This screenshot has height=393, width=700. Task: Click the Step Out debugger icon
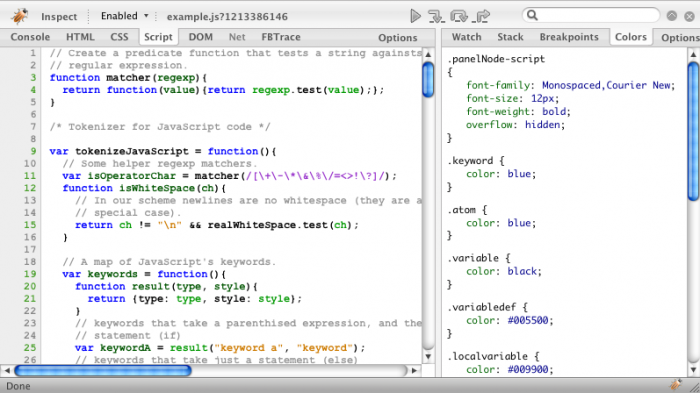coord(482,17)
